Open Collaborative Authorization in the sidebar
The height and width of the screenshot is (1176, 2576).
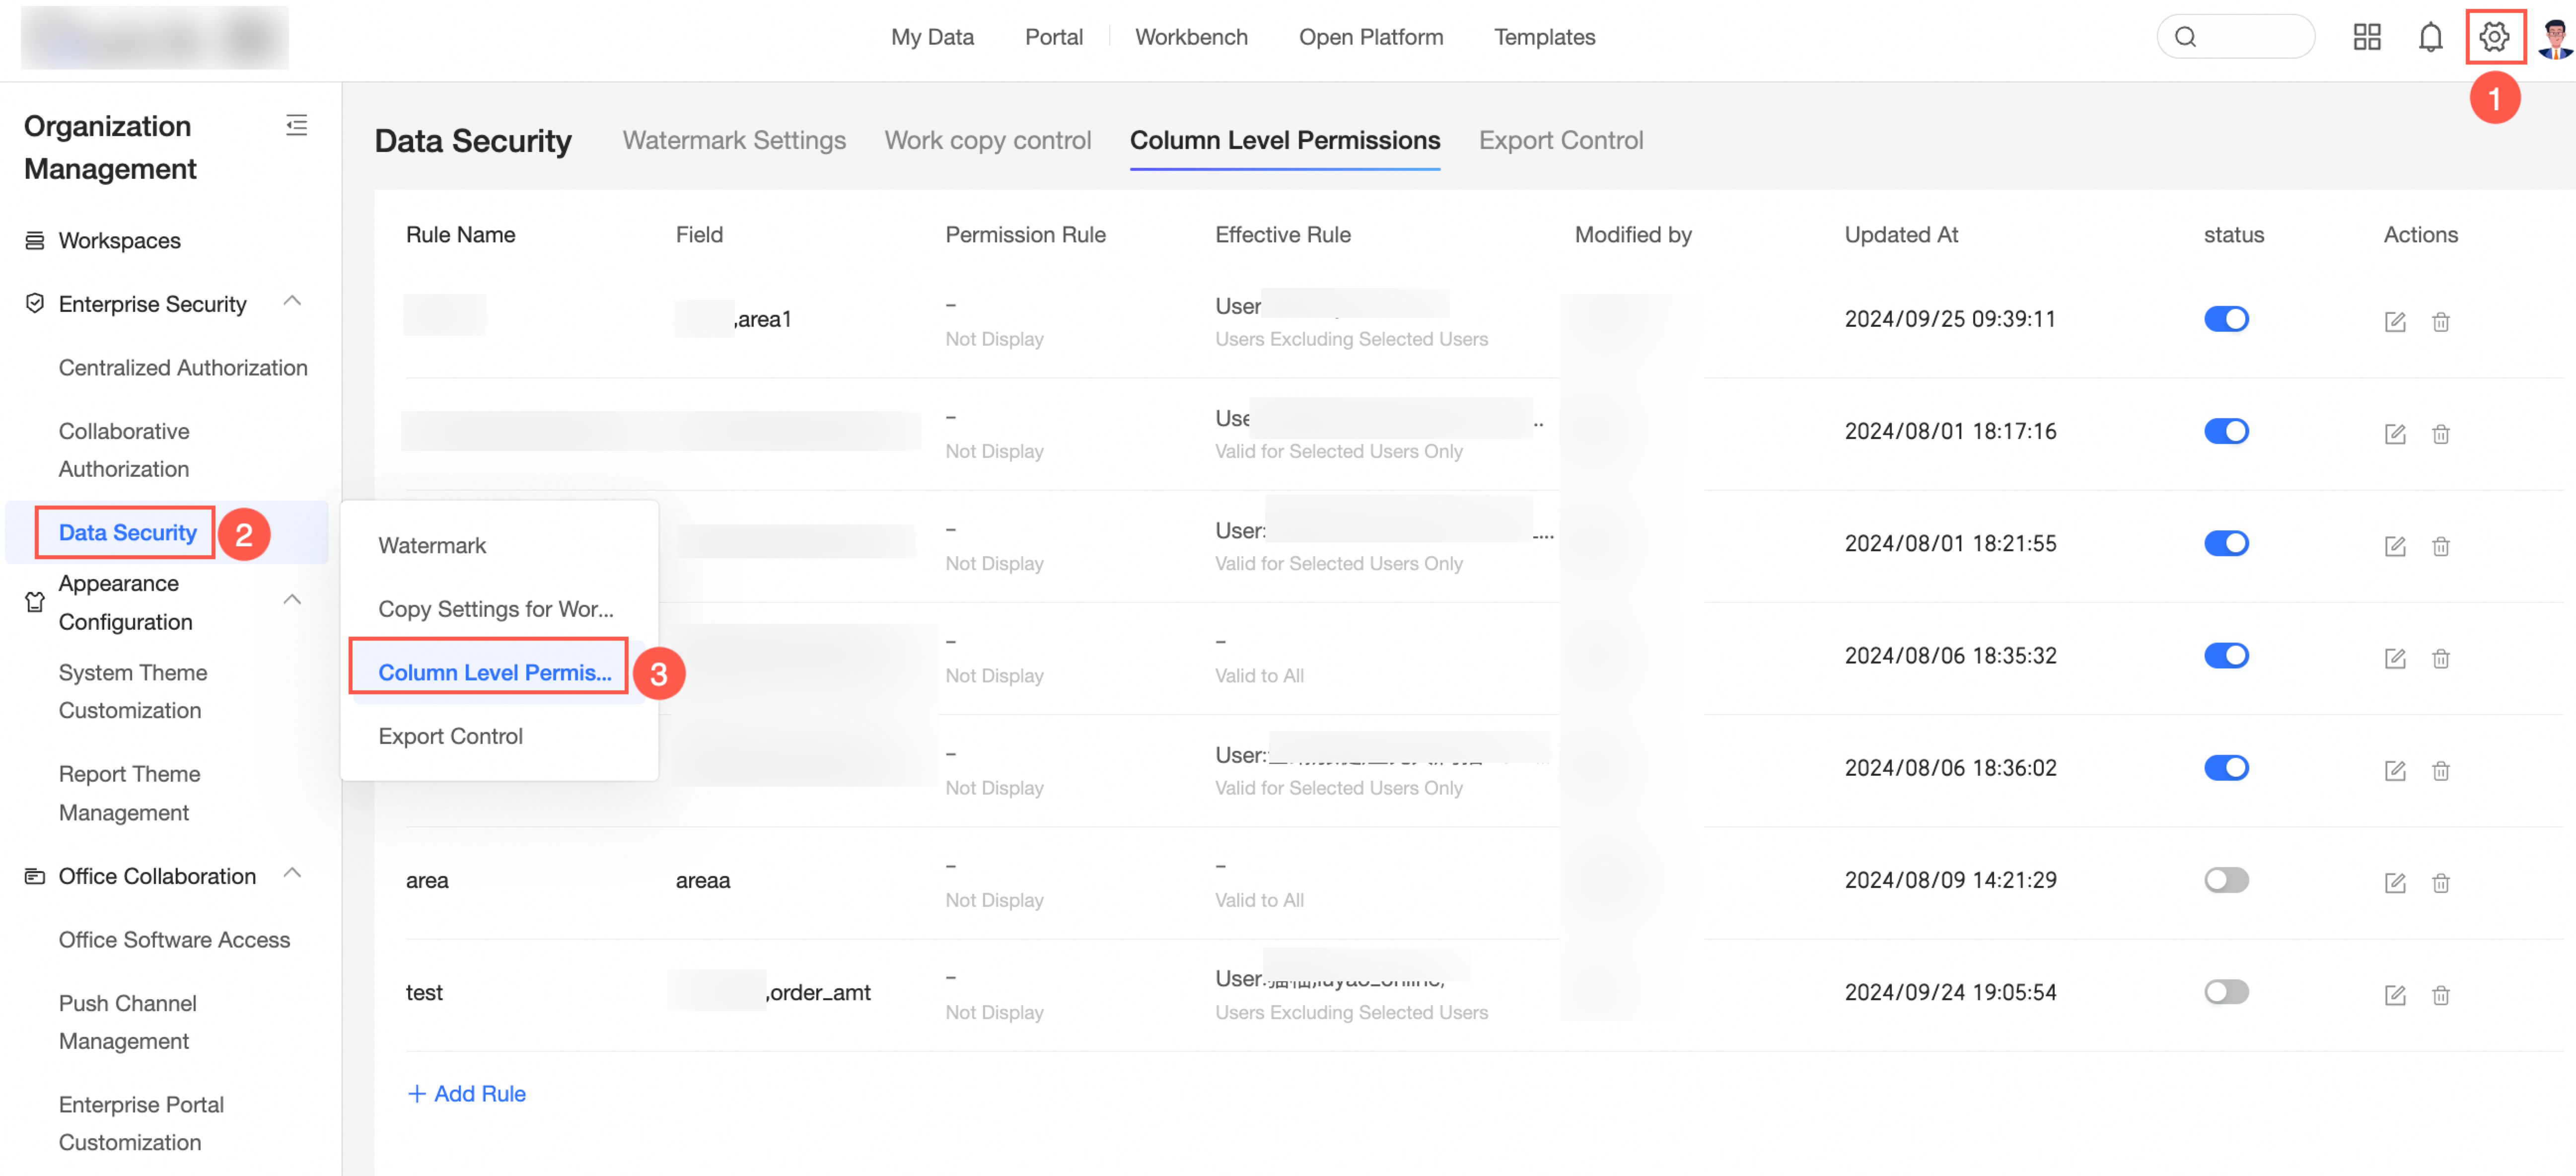[123, 449]
